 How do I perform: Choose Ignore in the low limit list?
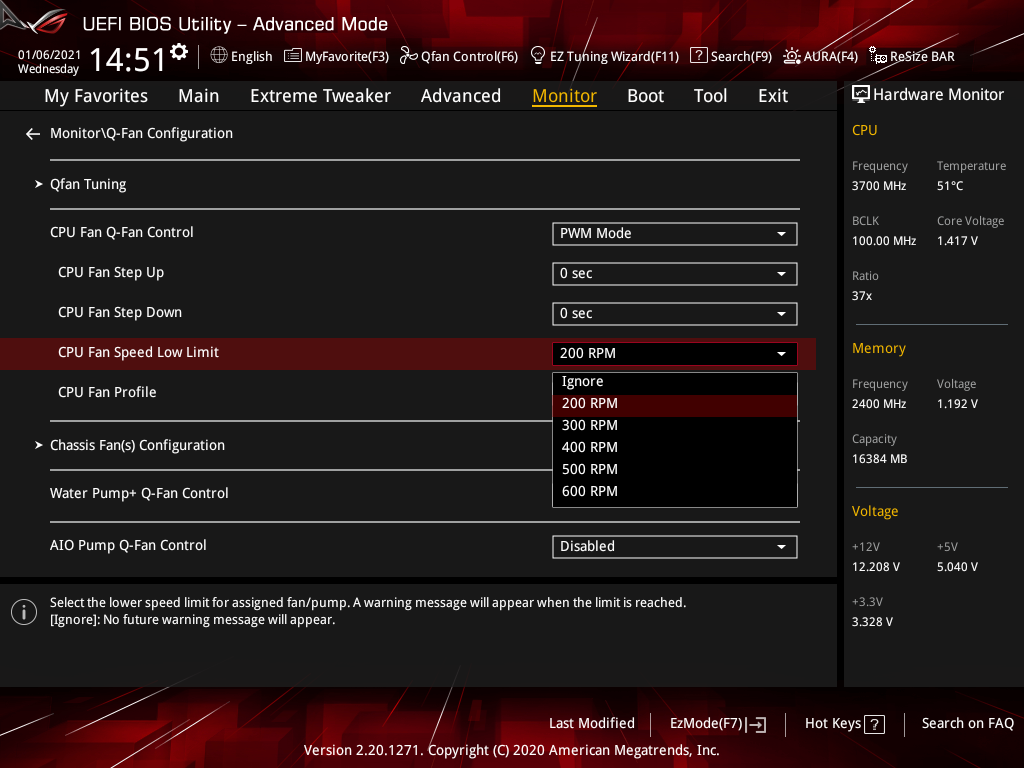[x=675, y=381]
